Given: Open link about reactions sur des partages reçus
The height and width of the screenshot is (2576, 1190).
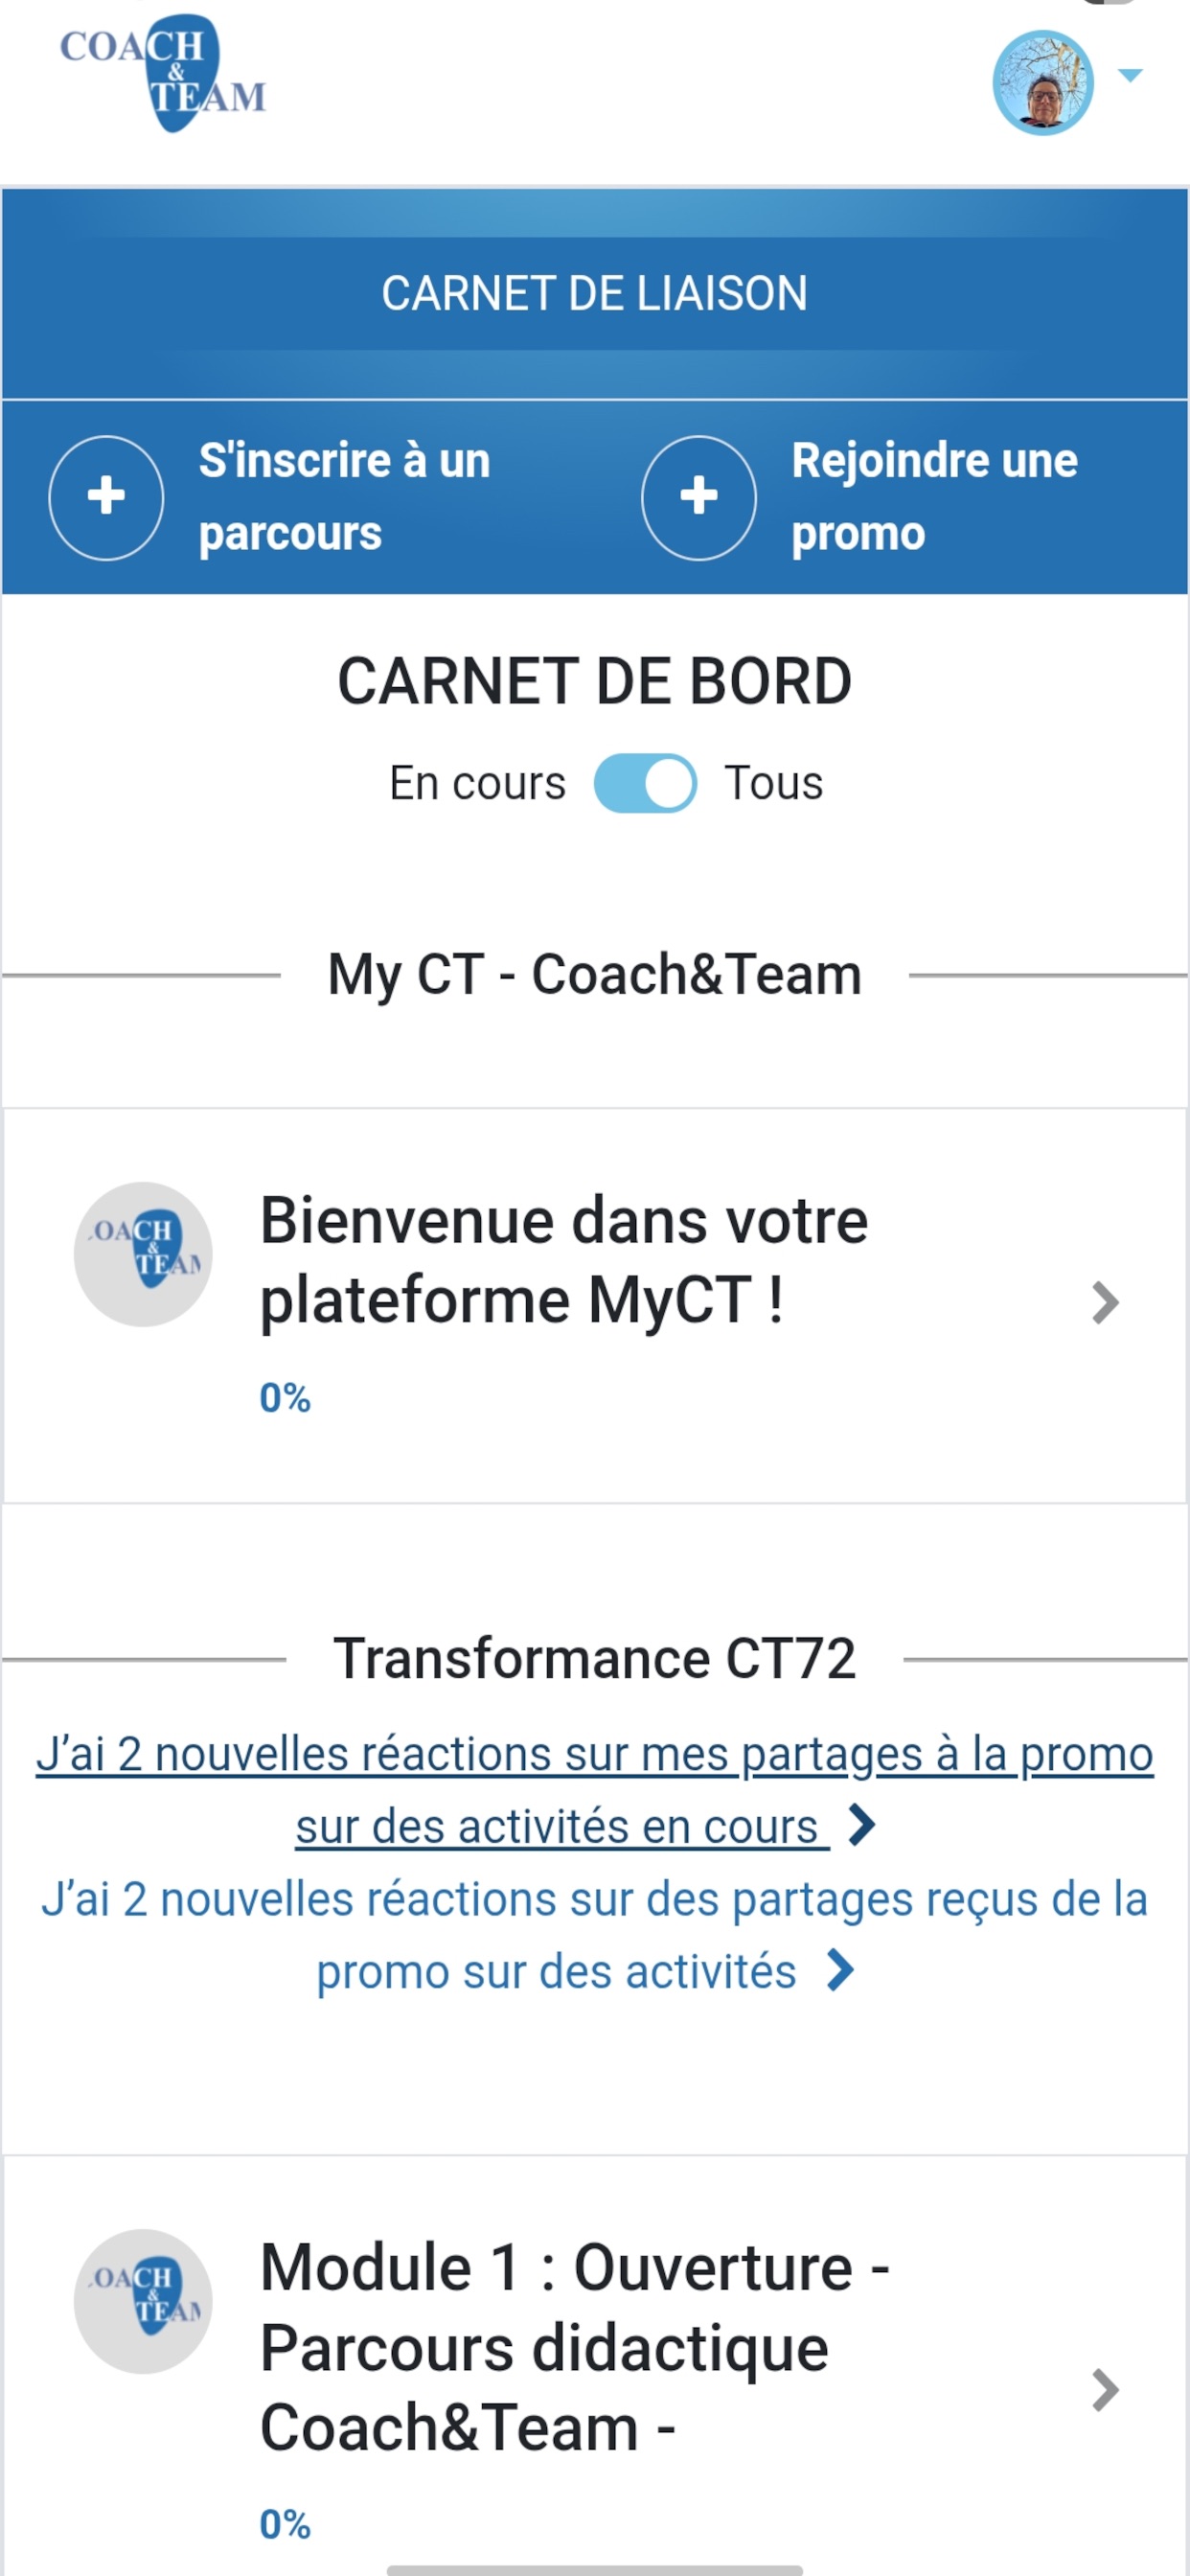Looking at the screenshot, I should (594, 1935).
